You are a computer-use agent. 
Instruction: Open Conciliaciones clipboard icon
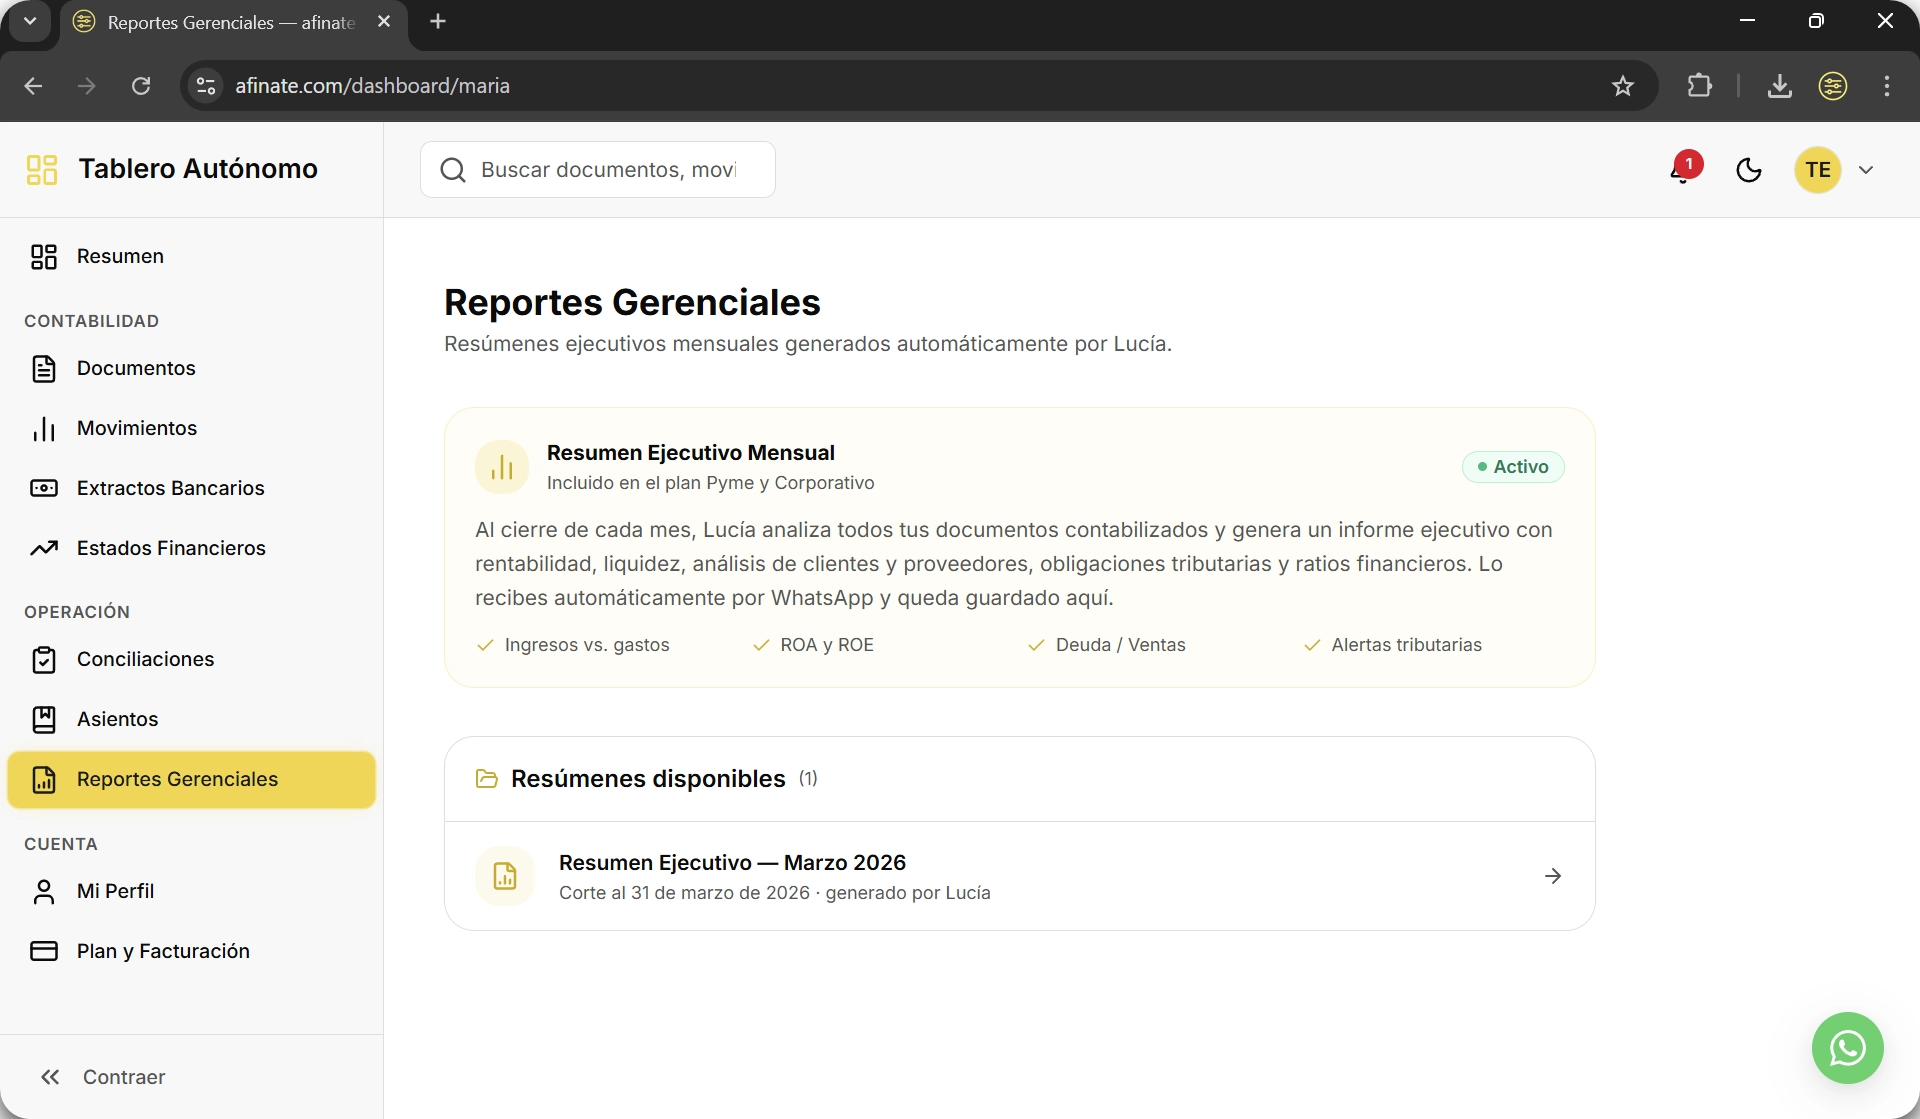click(x=44, y=660)
